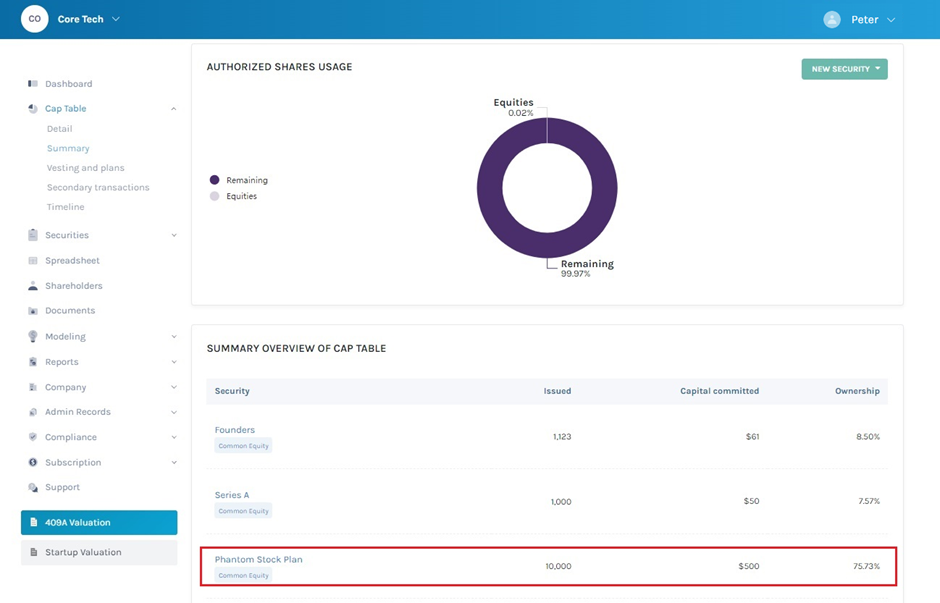Open Secondary transactions
Viewport: 940px width, 603px height.
pos(98,187)
